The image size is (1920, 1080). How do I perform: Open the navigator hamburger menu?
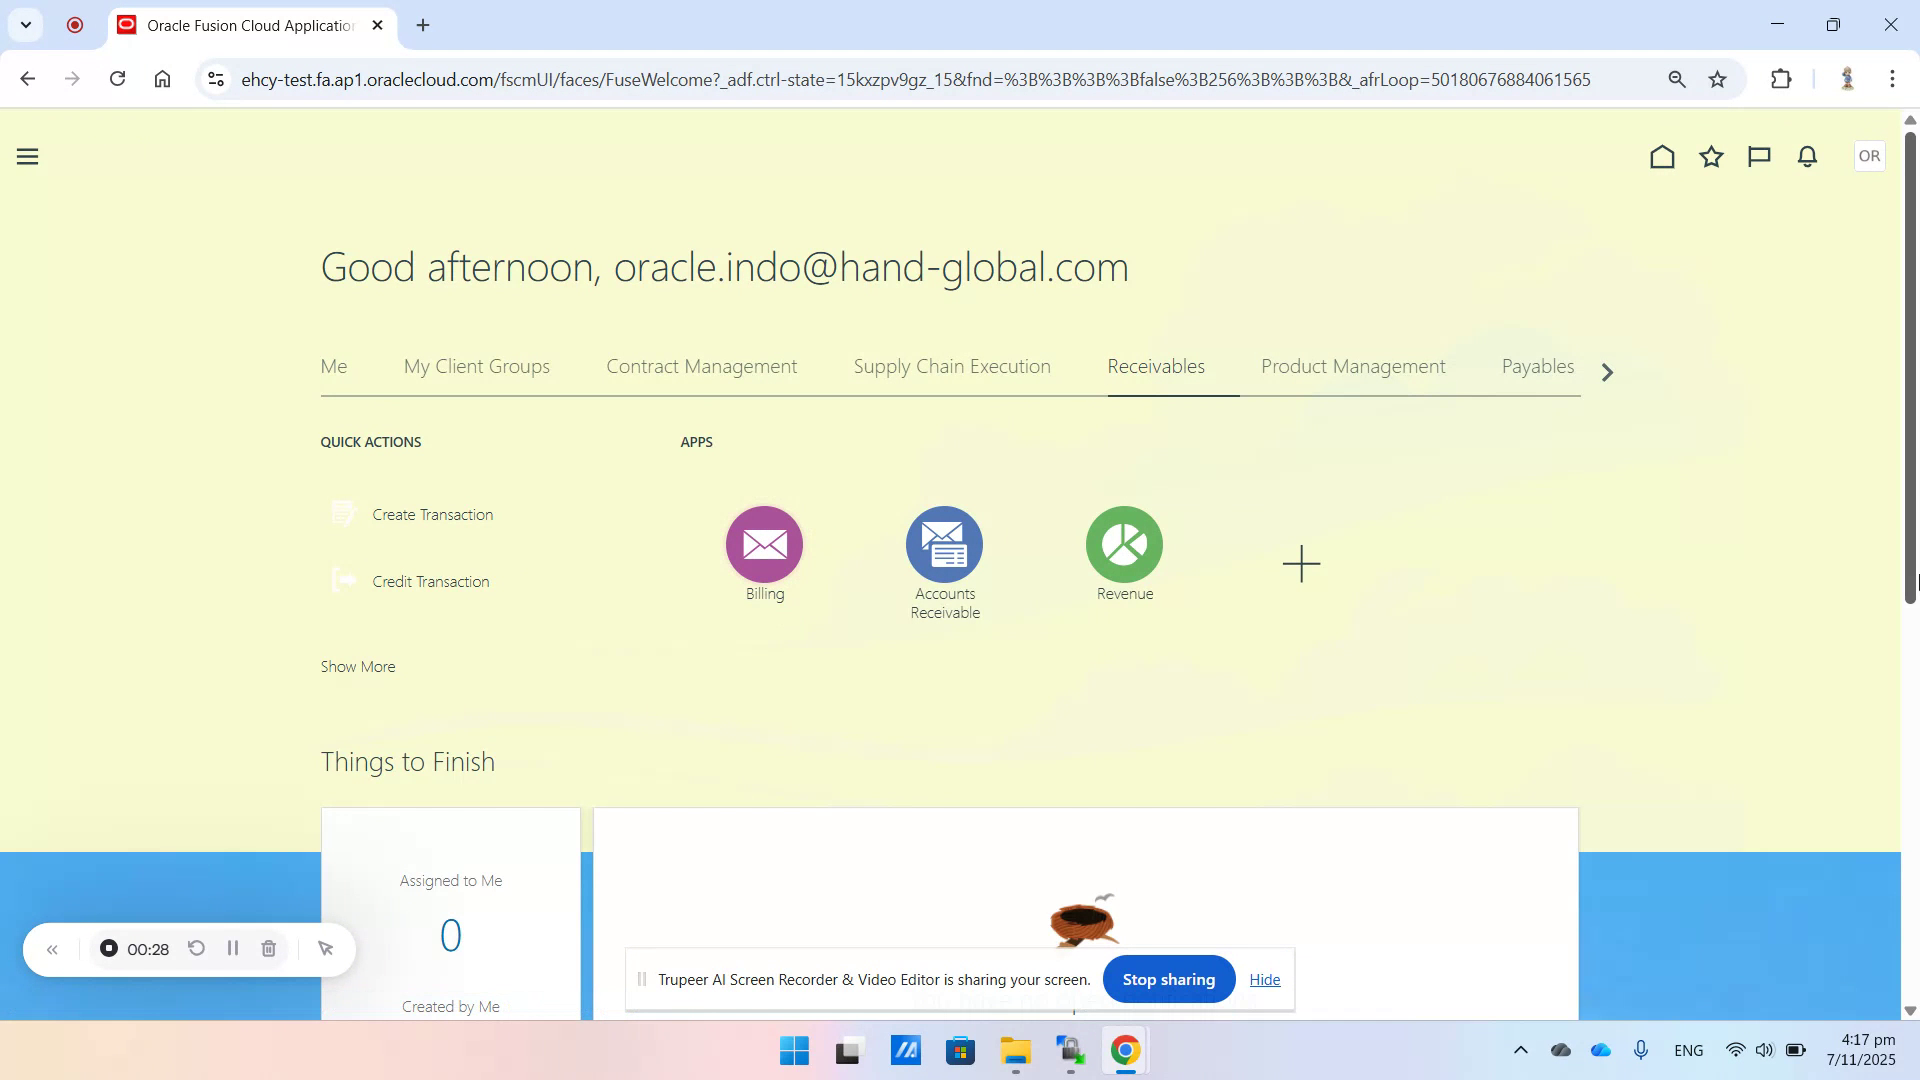coord(27,156)
